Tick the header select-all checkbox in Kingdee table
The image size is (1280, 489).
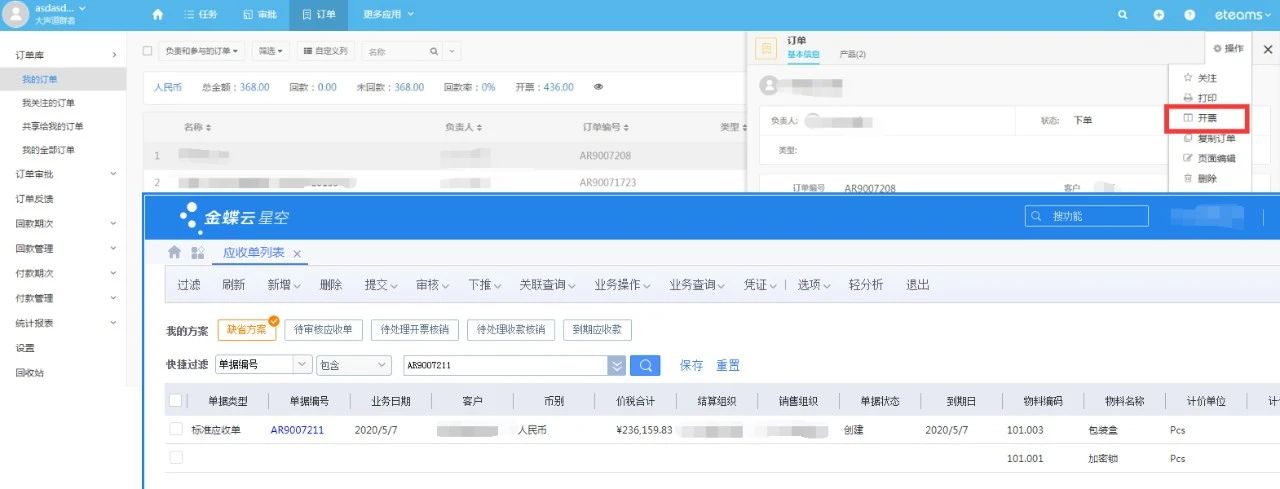click(x=176, y=401)
